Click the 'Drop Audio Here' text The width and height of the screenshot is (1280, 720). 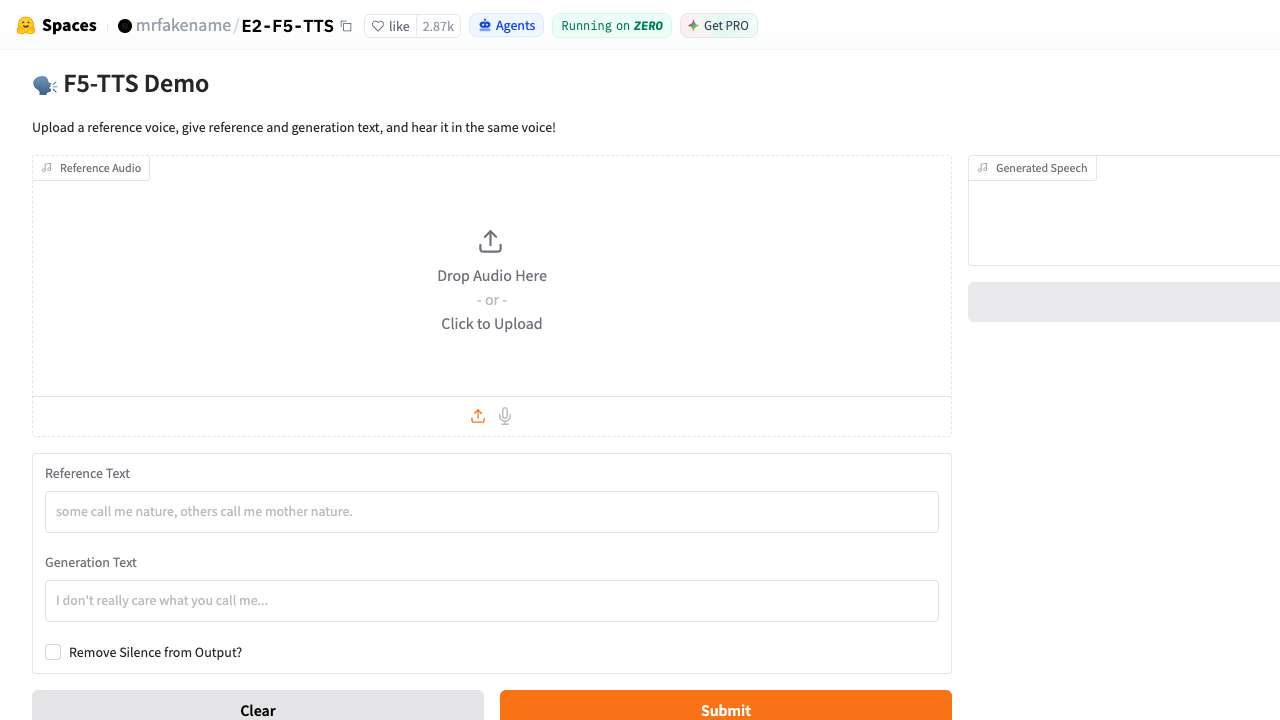(x=492, y=276)
